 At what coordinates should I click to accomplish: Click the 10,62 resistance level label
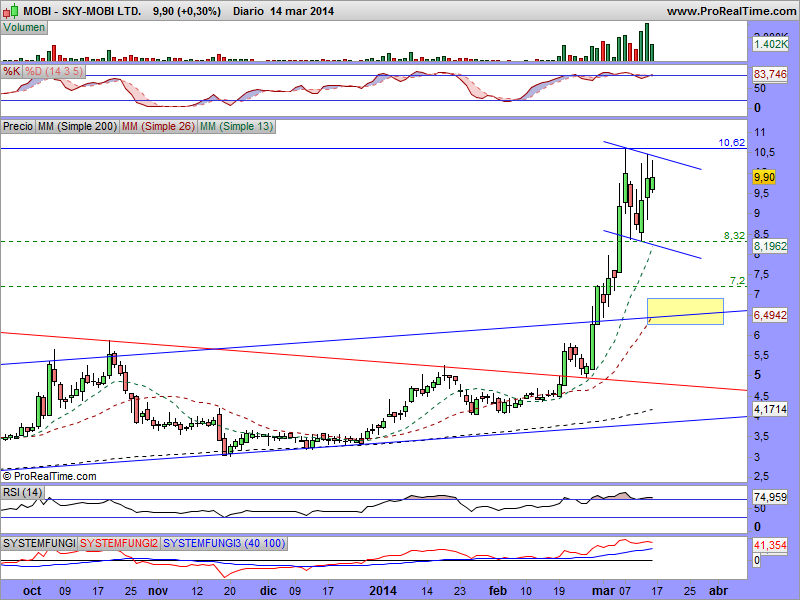732,143
